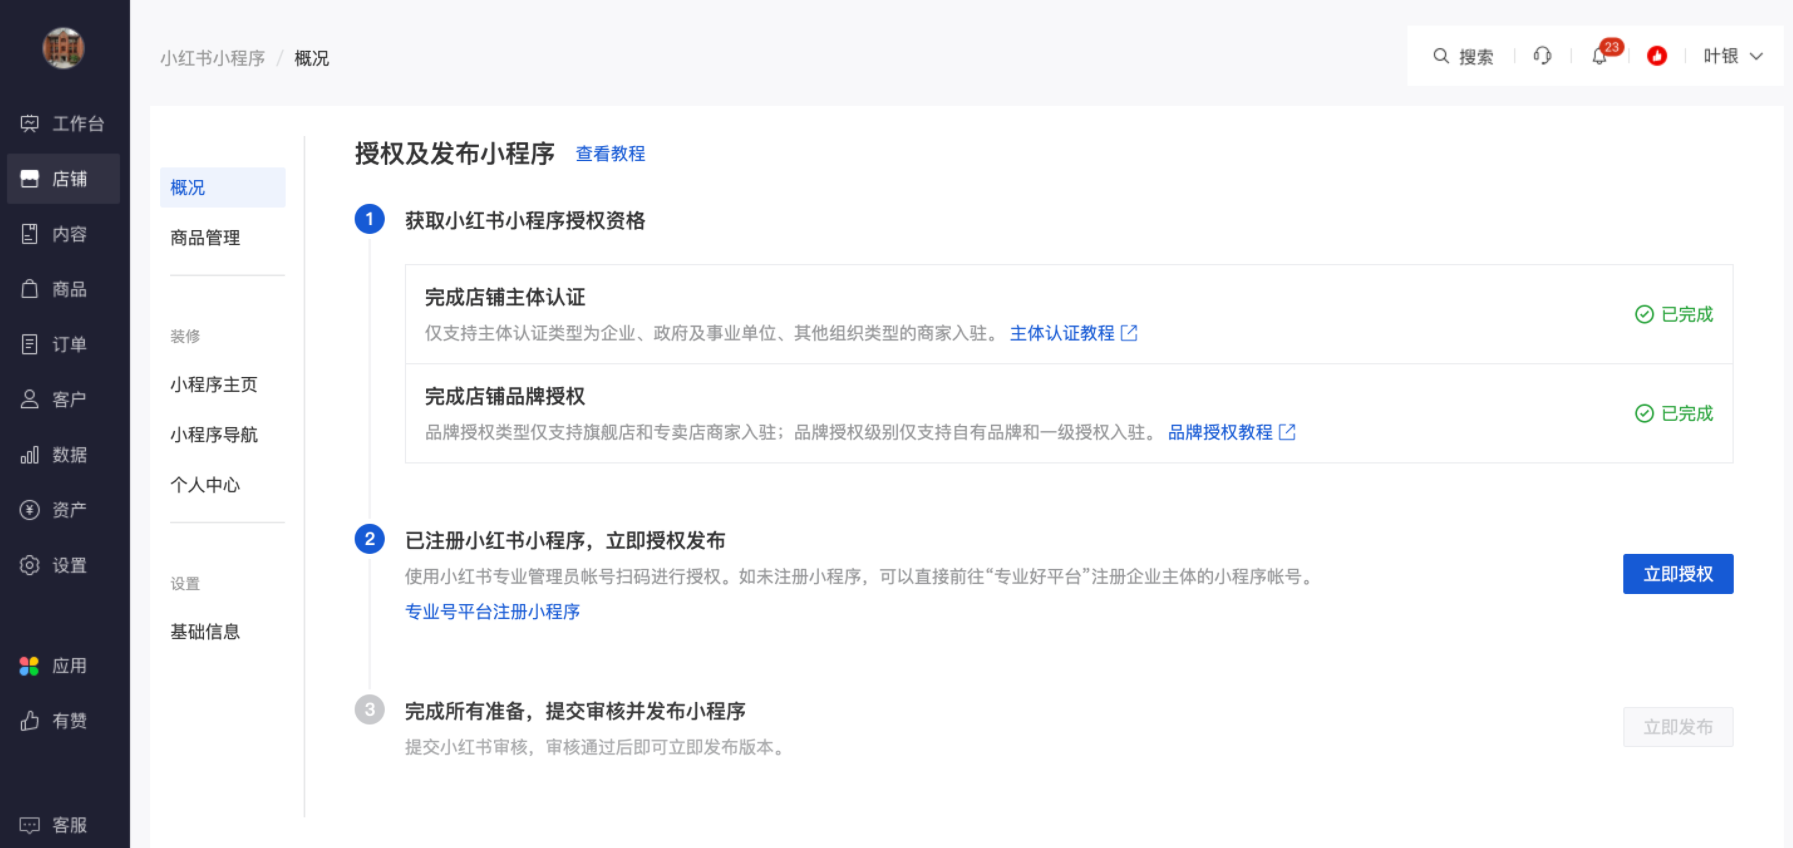Select the 内容 content sidebar icon
Screen dimensions: 1793x848
point(30,234)
